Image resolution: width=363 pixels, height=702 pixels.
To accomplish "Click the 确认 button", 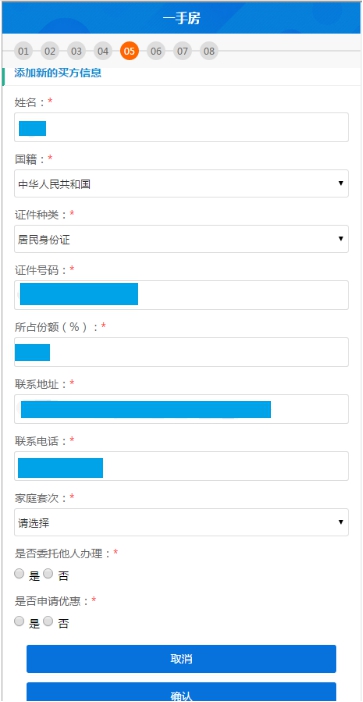I will coord(181,692).
